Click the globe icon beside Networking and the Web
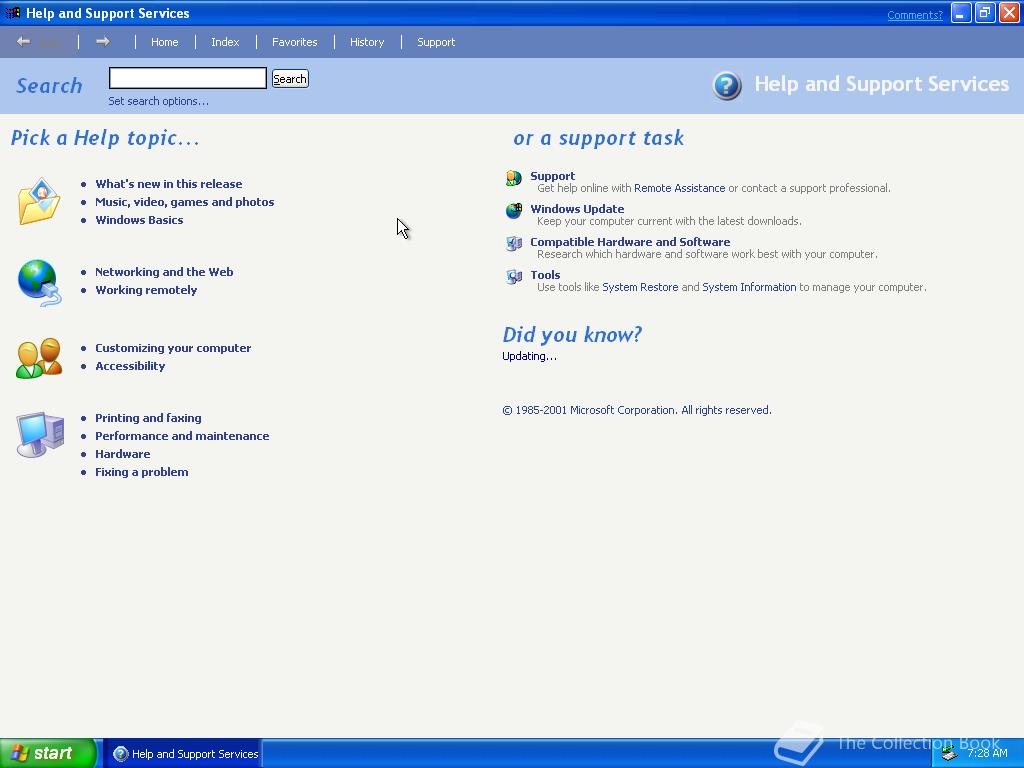The width and height of the screenshot is (1024, 768). pos(39,283)
